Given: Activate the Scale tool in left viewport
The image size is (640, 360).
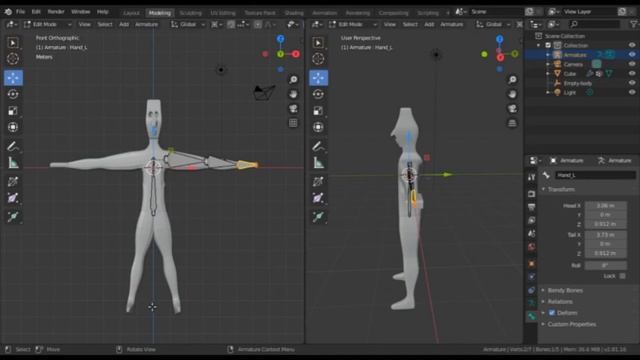Looking at the screenshot, I should pyautogui.click(x=13, y=111).
